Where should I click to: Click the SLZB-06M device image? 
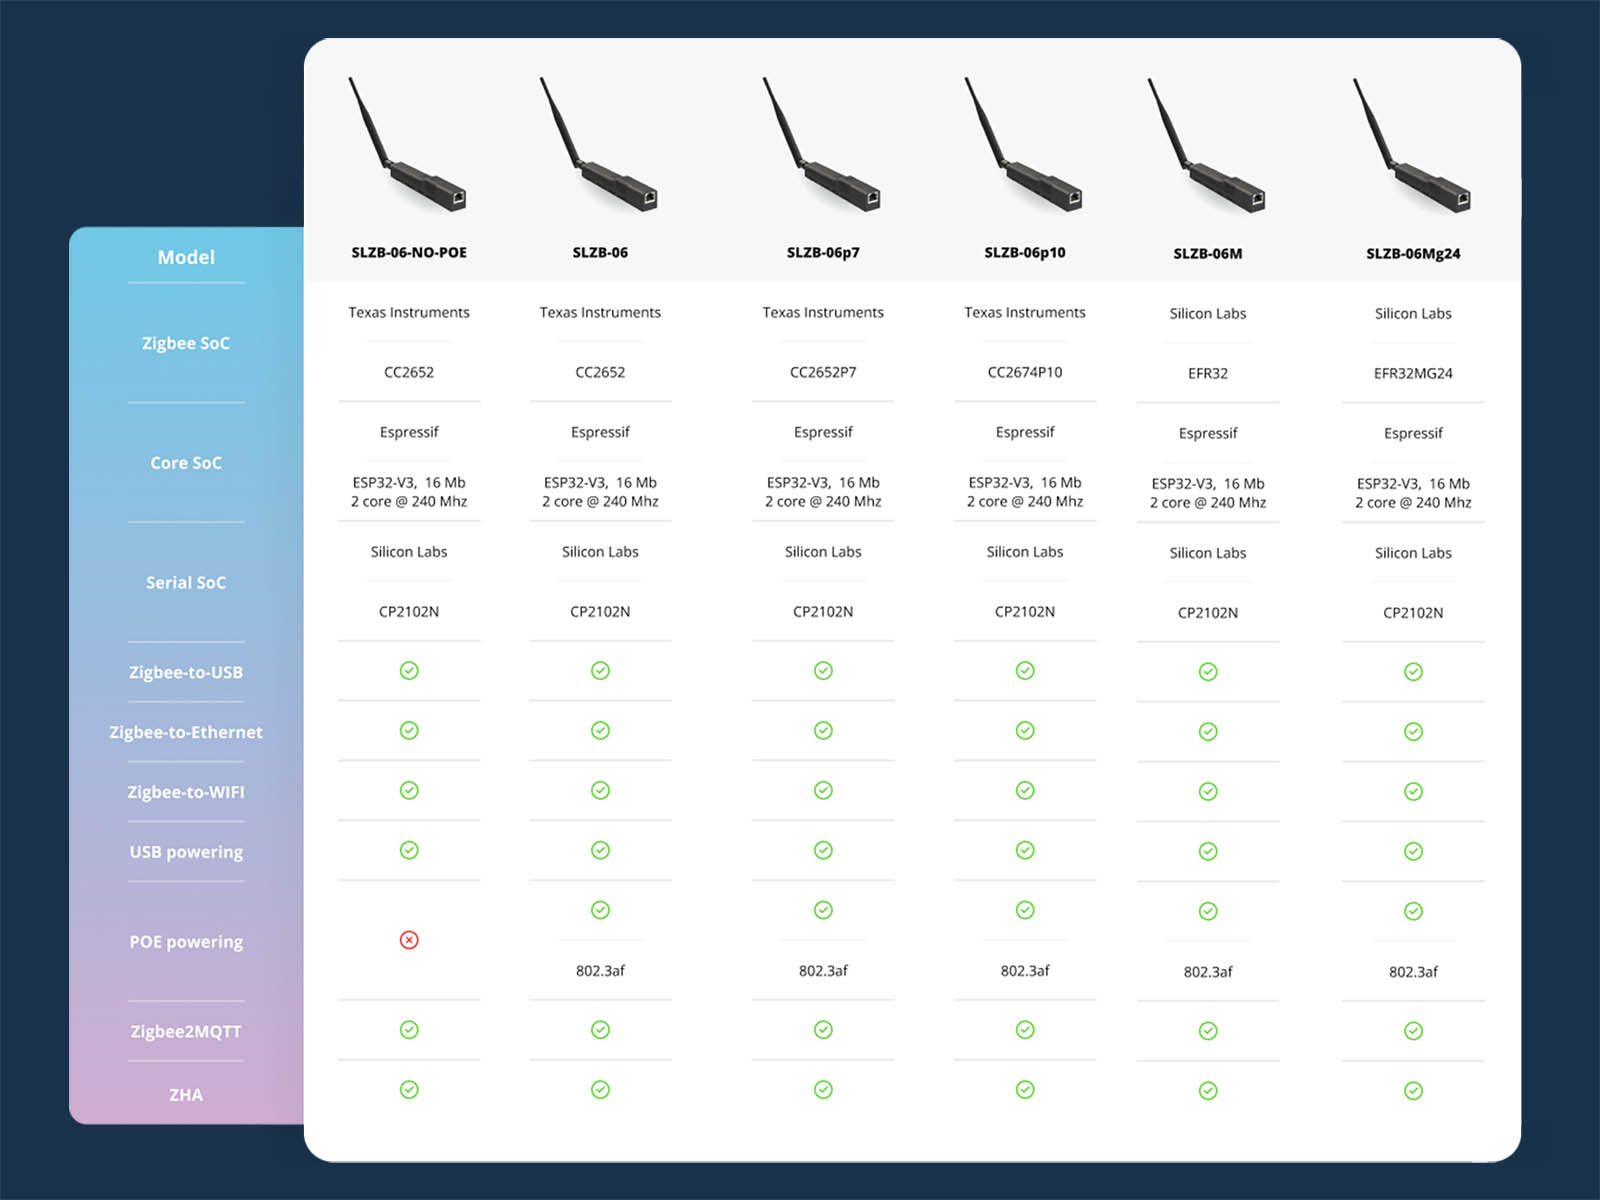pos(1206,145)
